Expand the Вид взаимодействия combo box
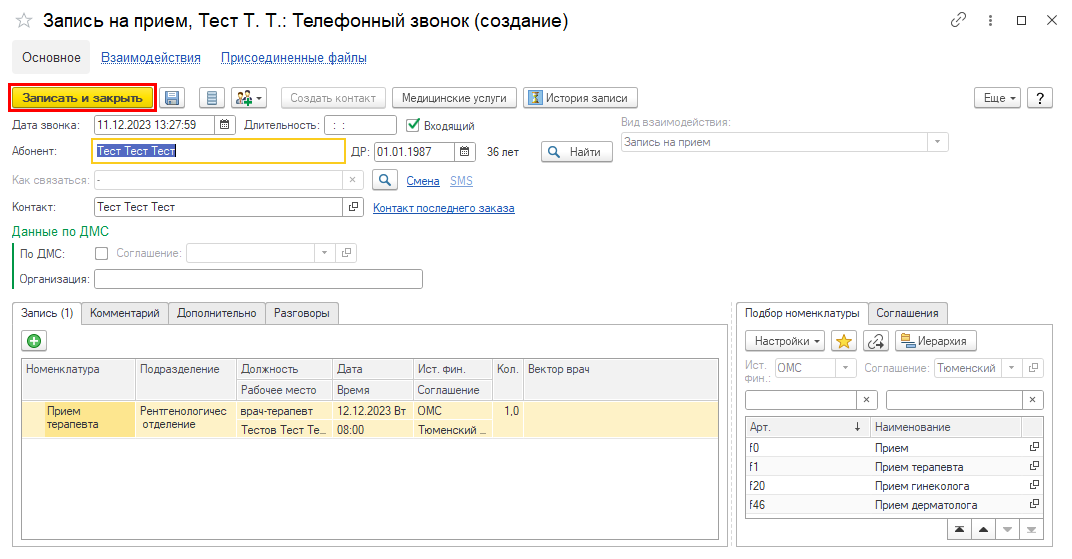The width and height of the screenshot is (1072, 559). (x=937, y=142)
